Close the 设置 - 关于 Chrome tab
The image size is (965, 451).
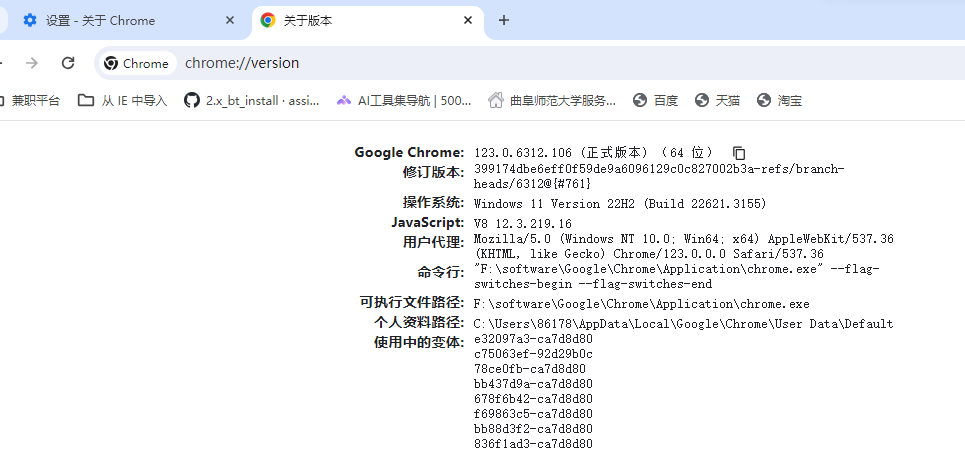[230, 20]
